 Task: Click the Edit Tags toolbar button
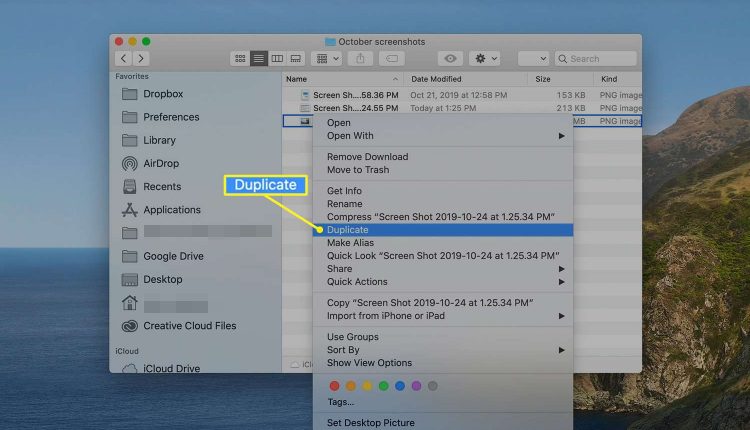click(x=392, y=58)
